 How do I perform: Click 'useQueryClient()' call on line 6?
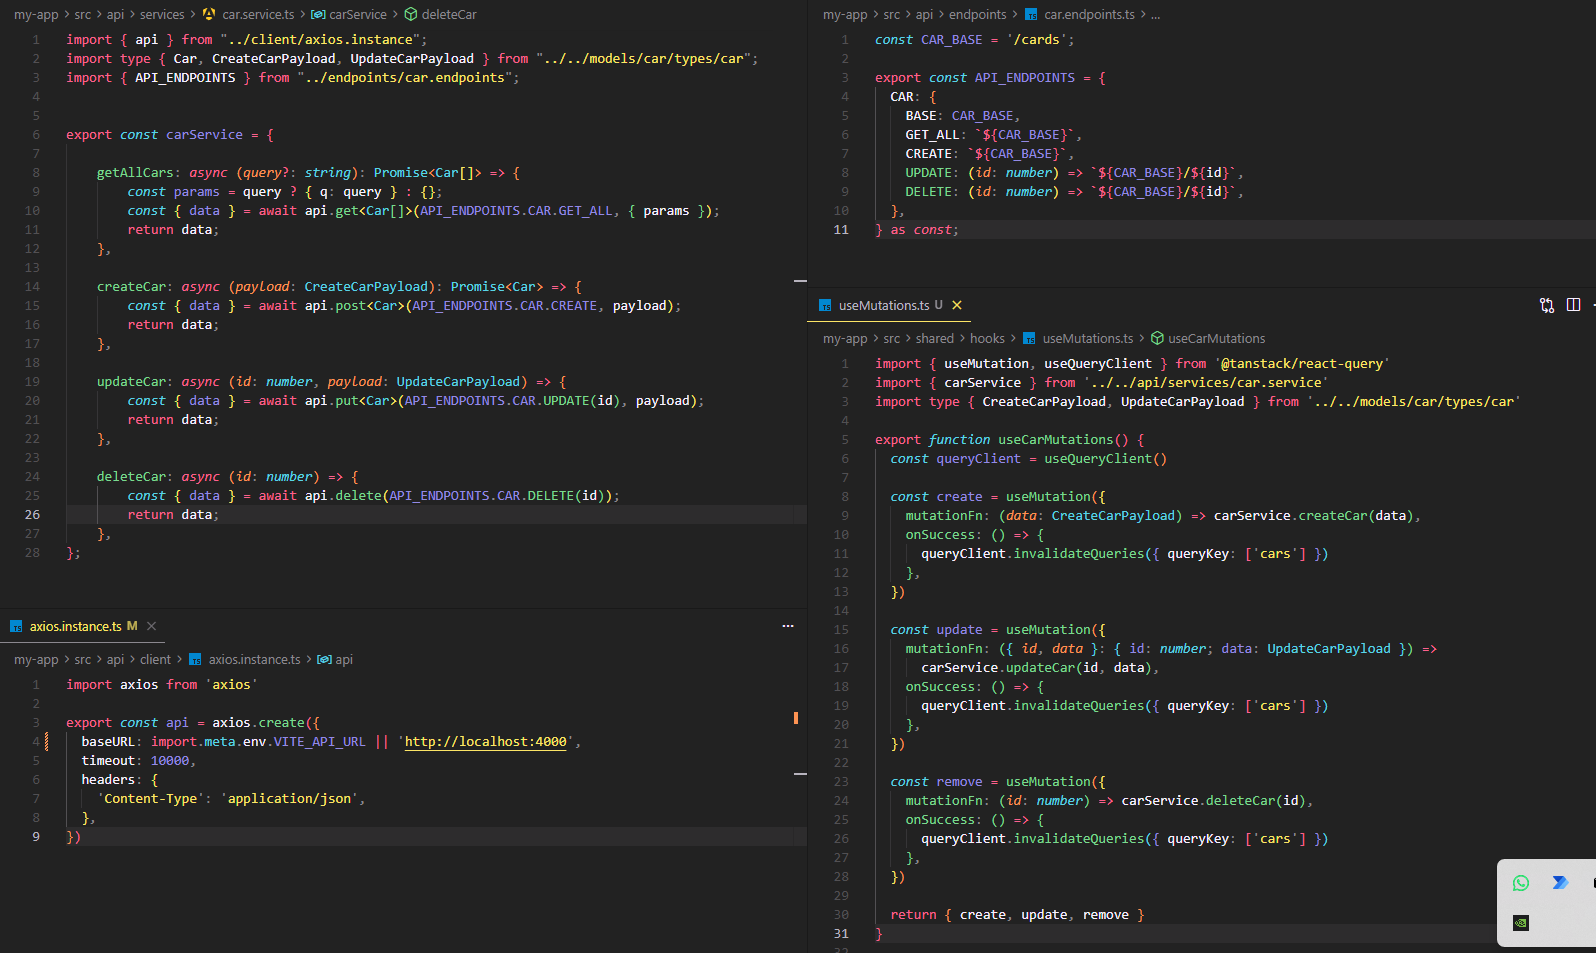[x=1106, y=458]
